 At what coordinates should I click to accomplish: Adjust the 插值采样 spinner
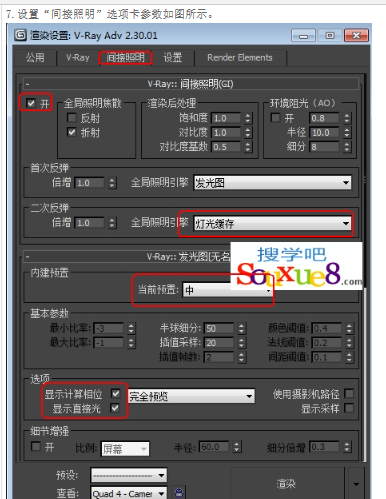(242, 343)
